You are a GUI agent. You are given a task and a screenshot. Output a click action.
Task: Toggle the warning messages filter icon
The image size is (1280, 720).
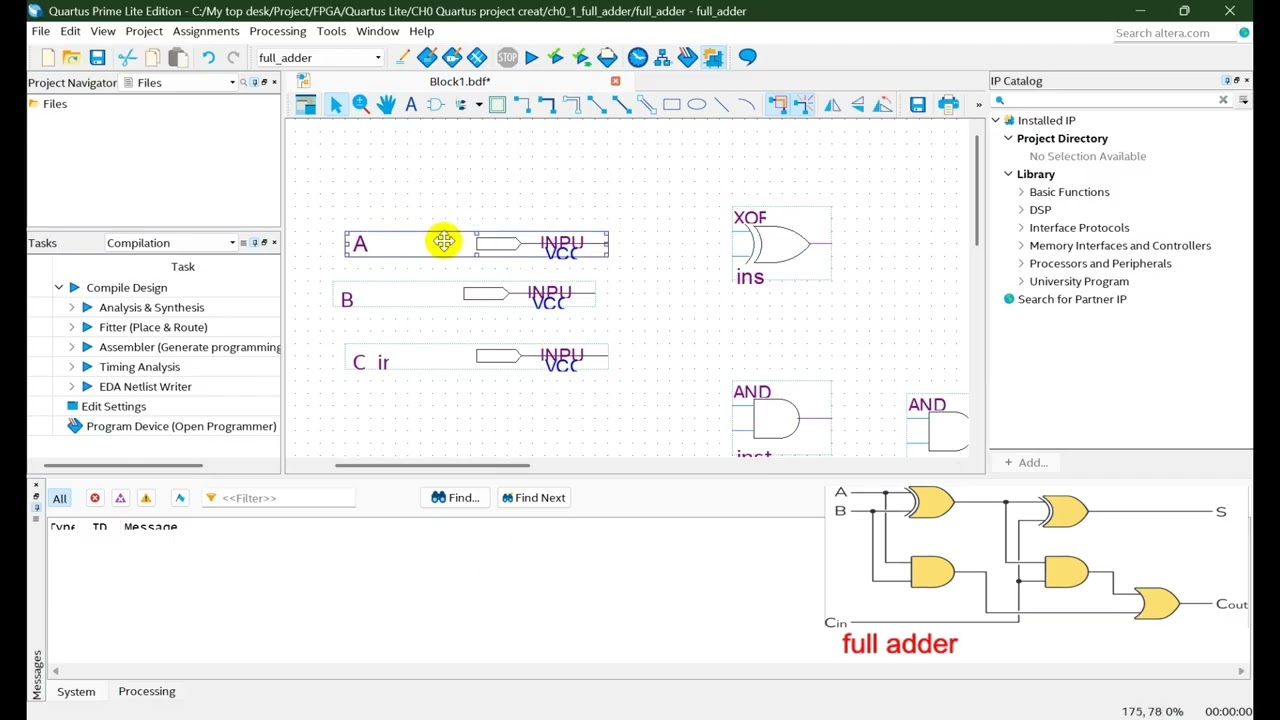pyautogui.click(x=146, y=498)
